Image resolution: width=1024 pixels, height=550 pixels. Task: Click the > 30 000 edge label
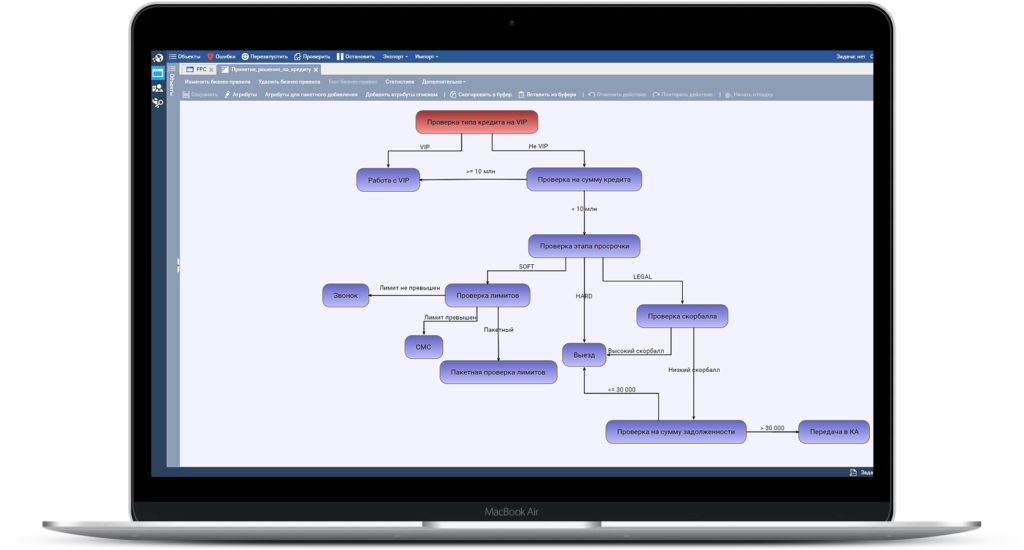coord(772,429)
